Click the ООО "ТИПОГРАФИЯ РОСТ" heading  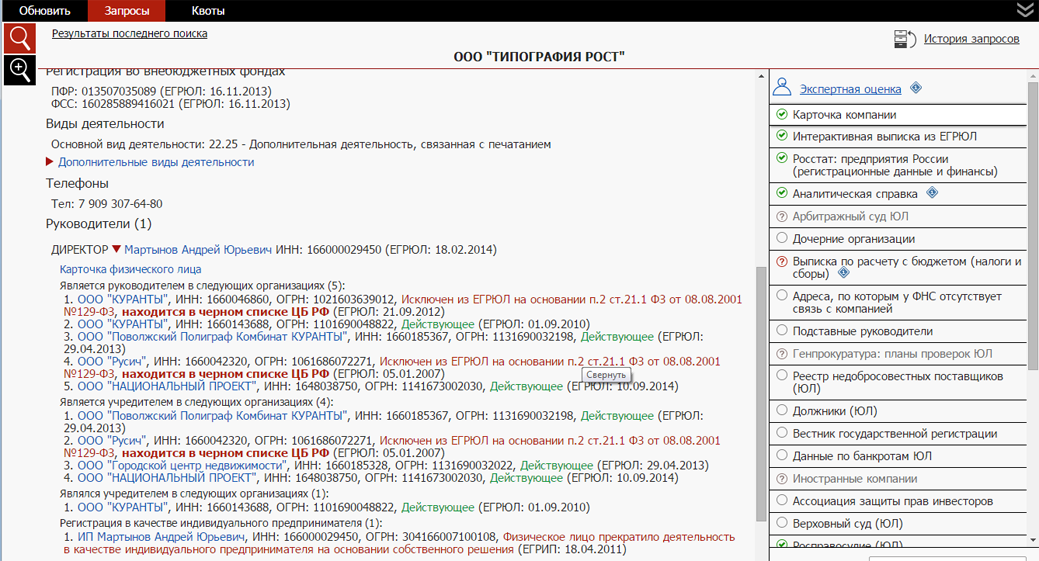[x=539, y=57]
